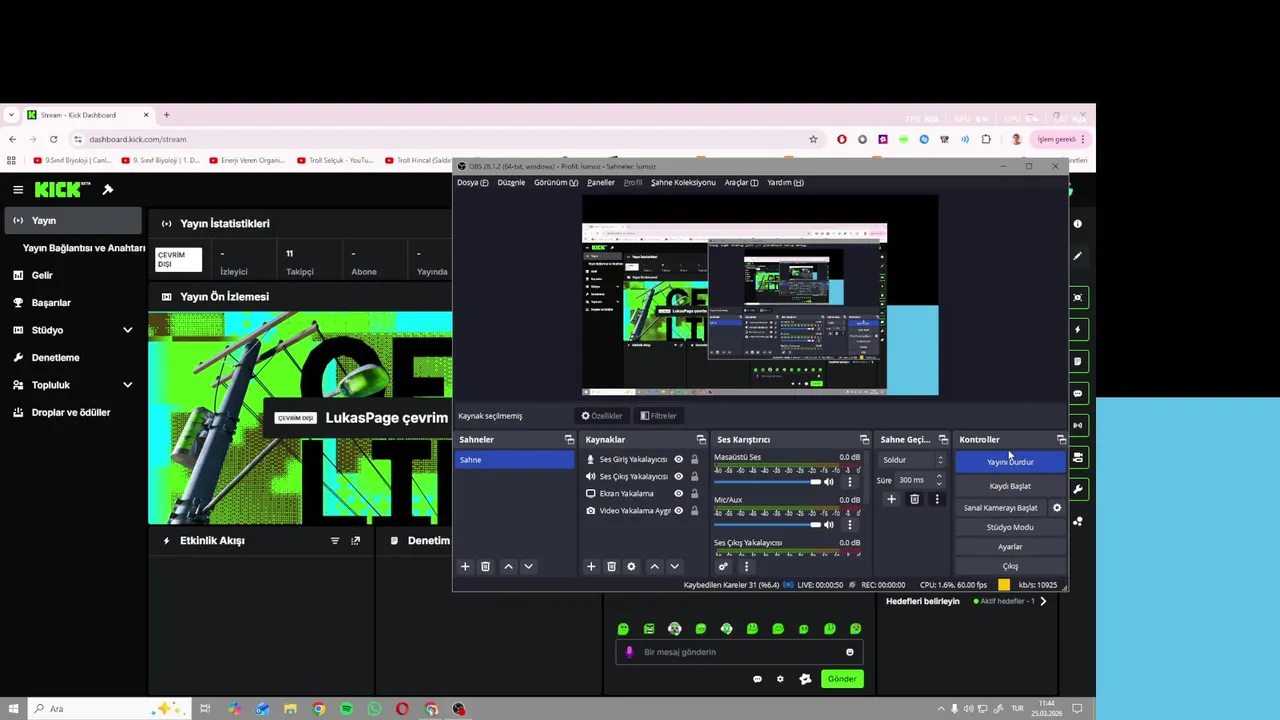The image size is (1280, 720).
Task: Open scene transition three-dot menu
Action: pos(937,499)
